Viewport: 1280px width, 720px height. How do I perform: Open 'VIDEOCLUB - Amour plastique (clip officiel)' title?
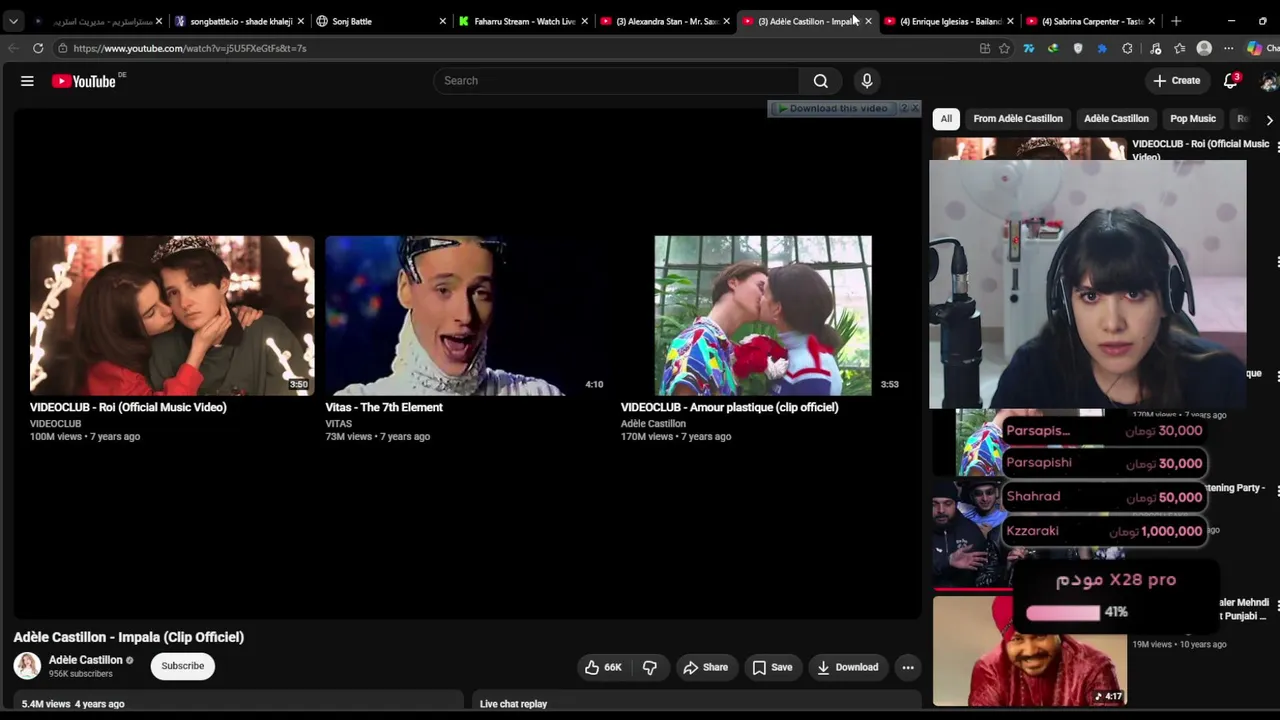(730, 407)
